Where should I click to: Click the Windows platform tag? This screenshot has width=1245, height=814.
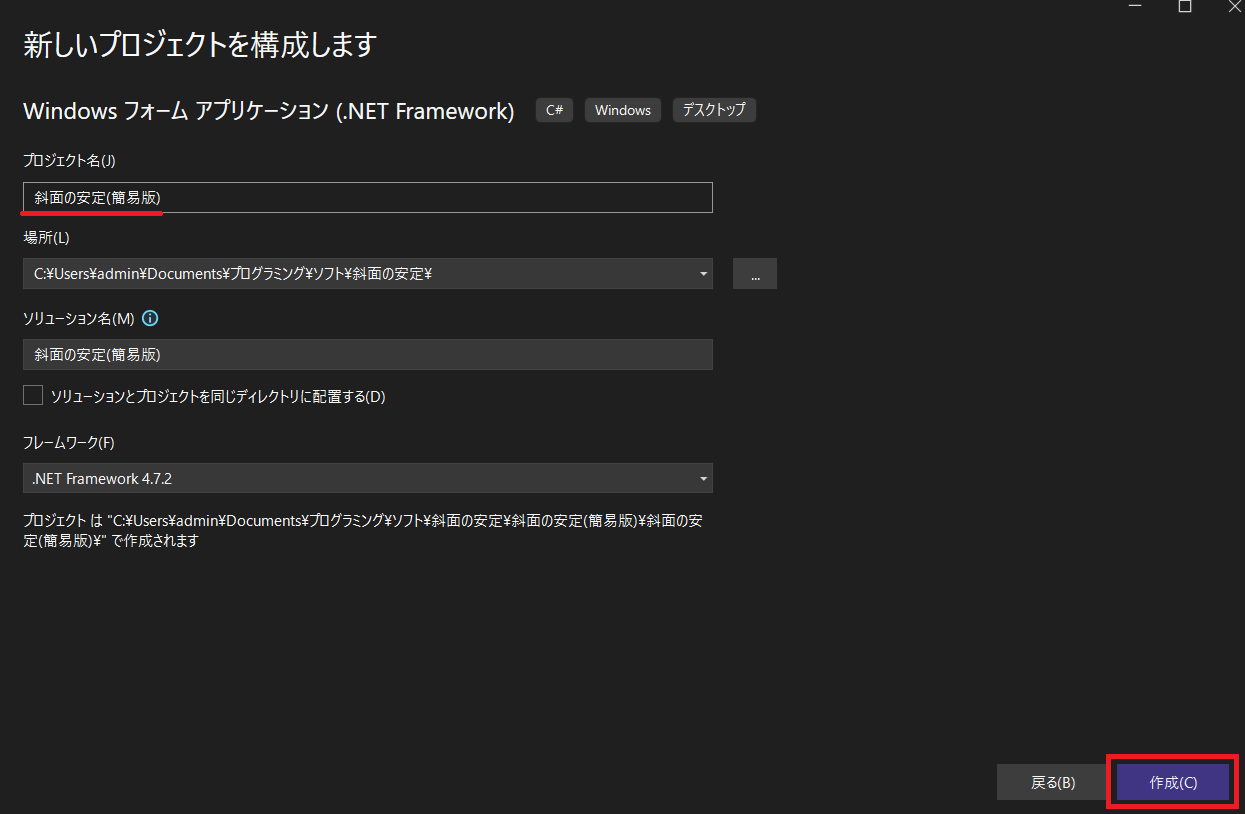point(622,110)
